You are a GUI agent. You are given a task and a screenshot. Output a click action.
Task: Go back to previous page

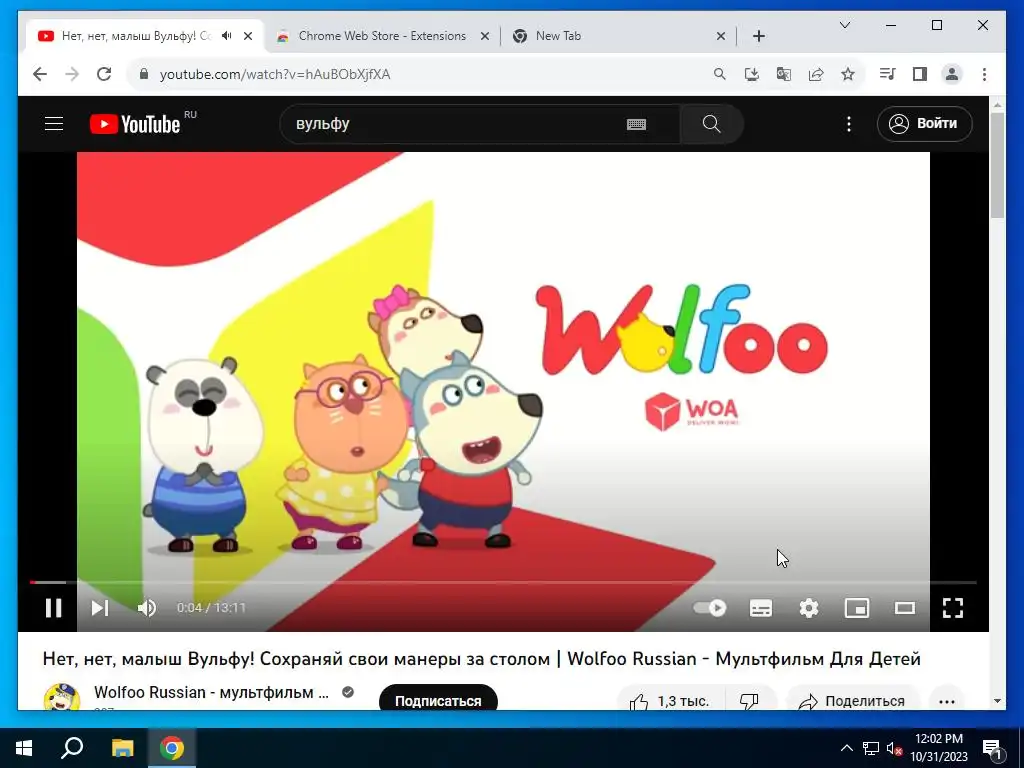[x=40, y=74]
